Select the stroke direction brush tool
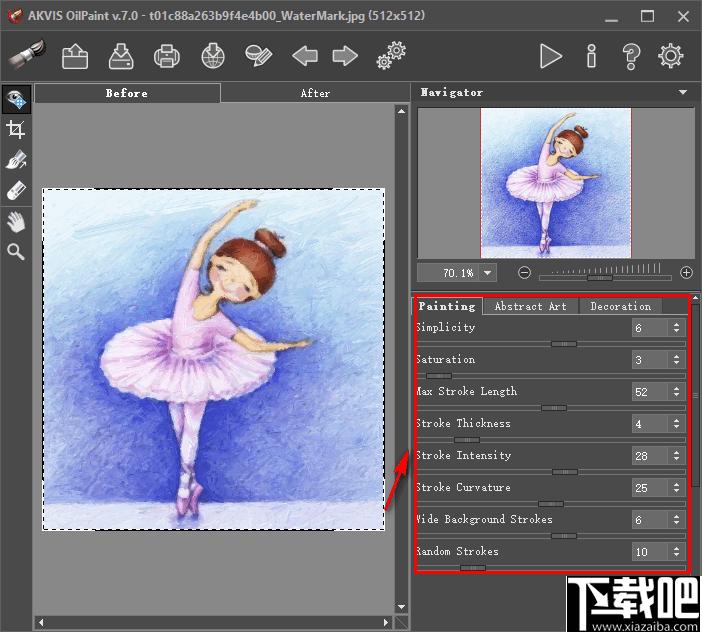The width and height of the screenshot is (702, 632). 16,160
